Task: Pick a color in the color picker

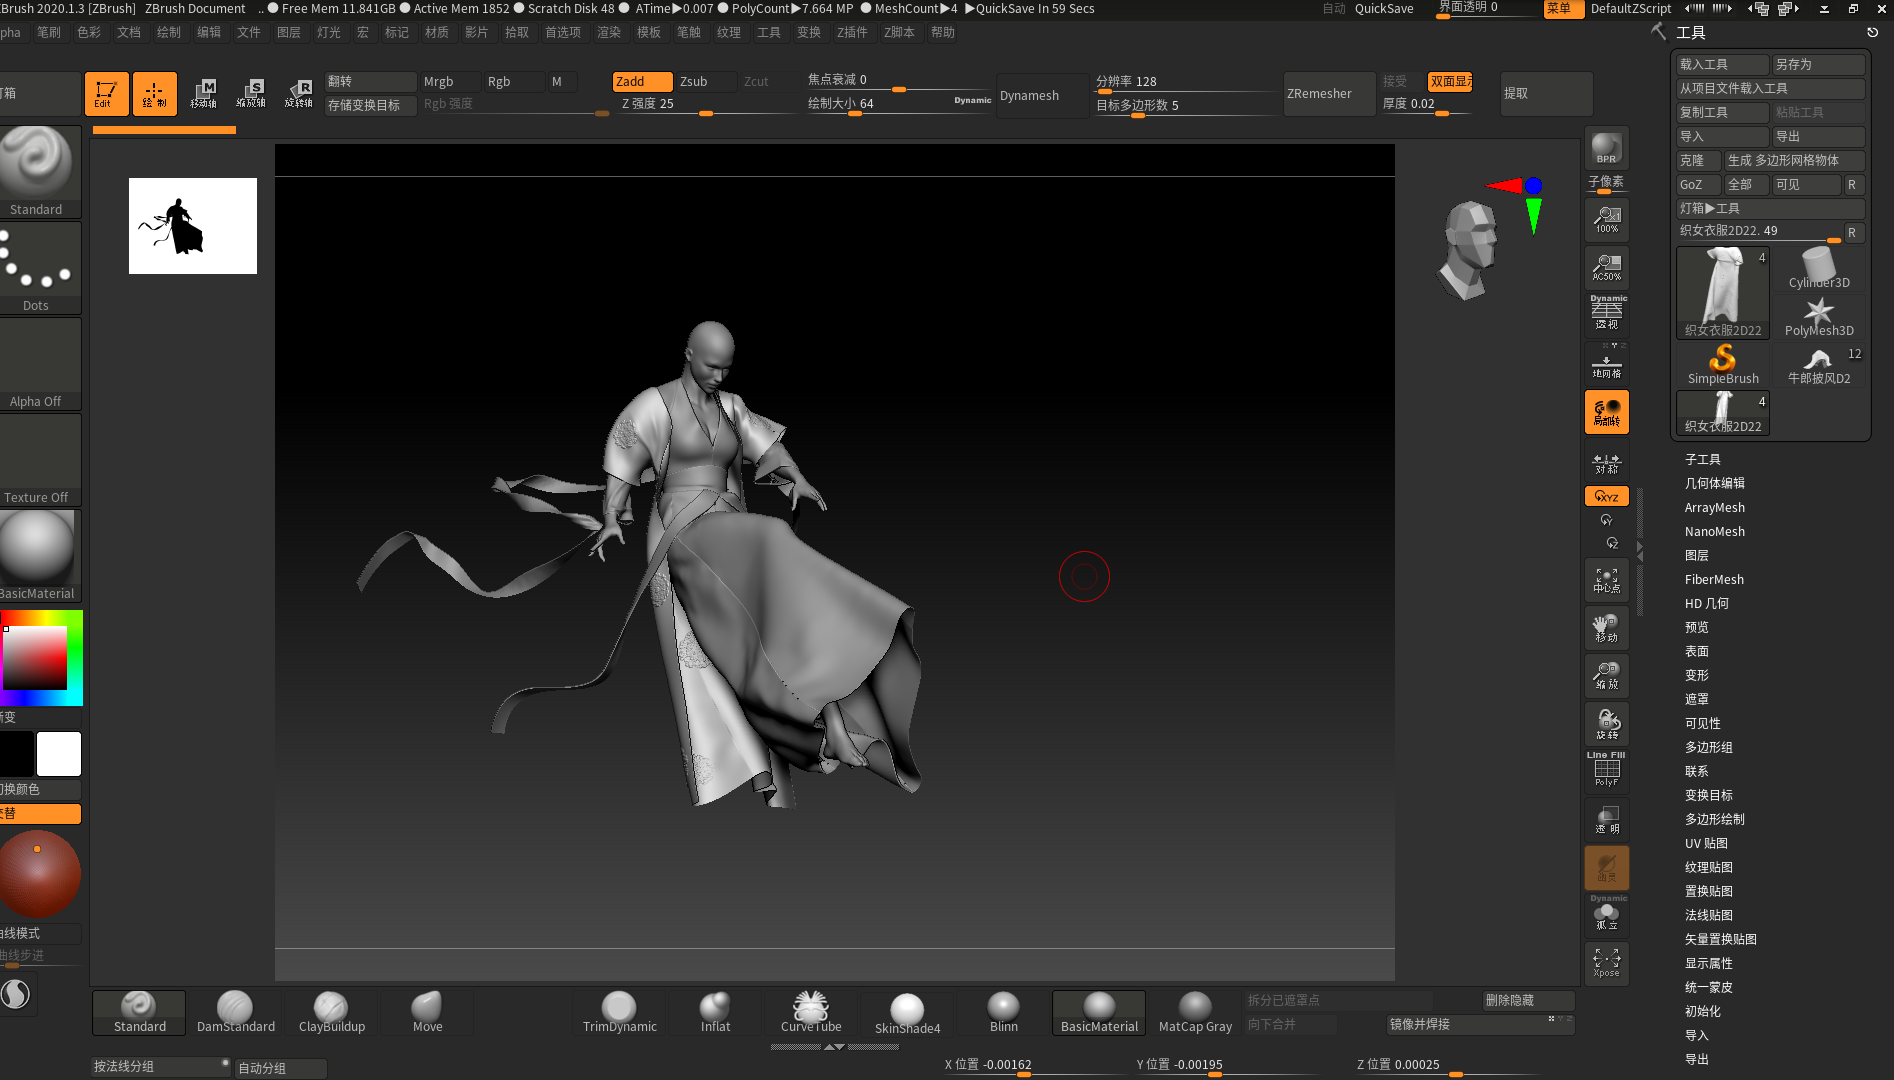Action: pos(35,658)
